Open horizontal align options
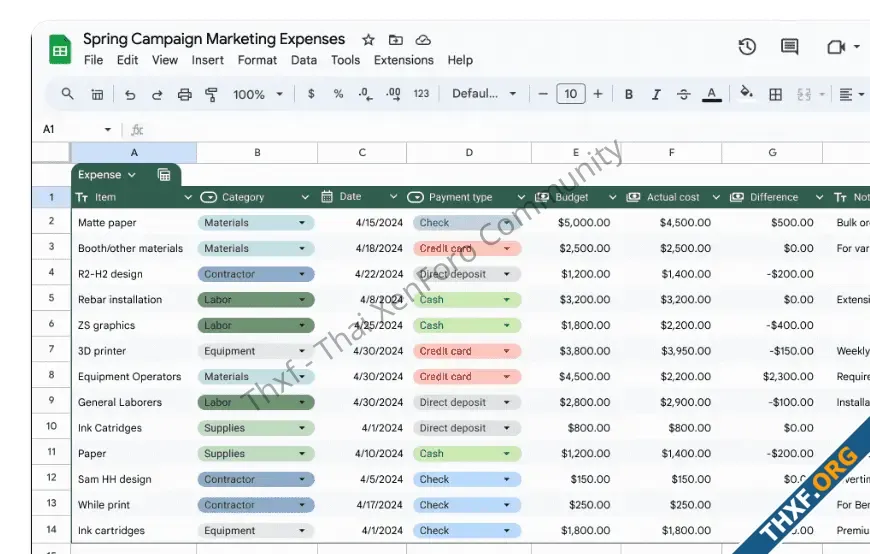Screen dimensions: 870x554 coord(851,94)
